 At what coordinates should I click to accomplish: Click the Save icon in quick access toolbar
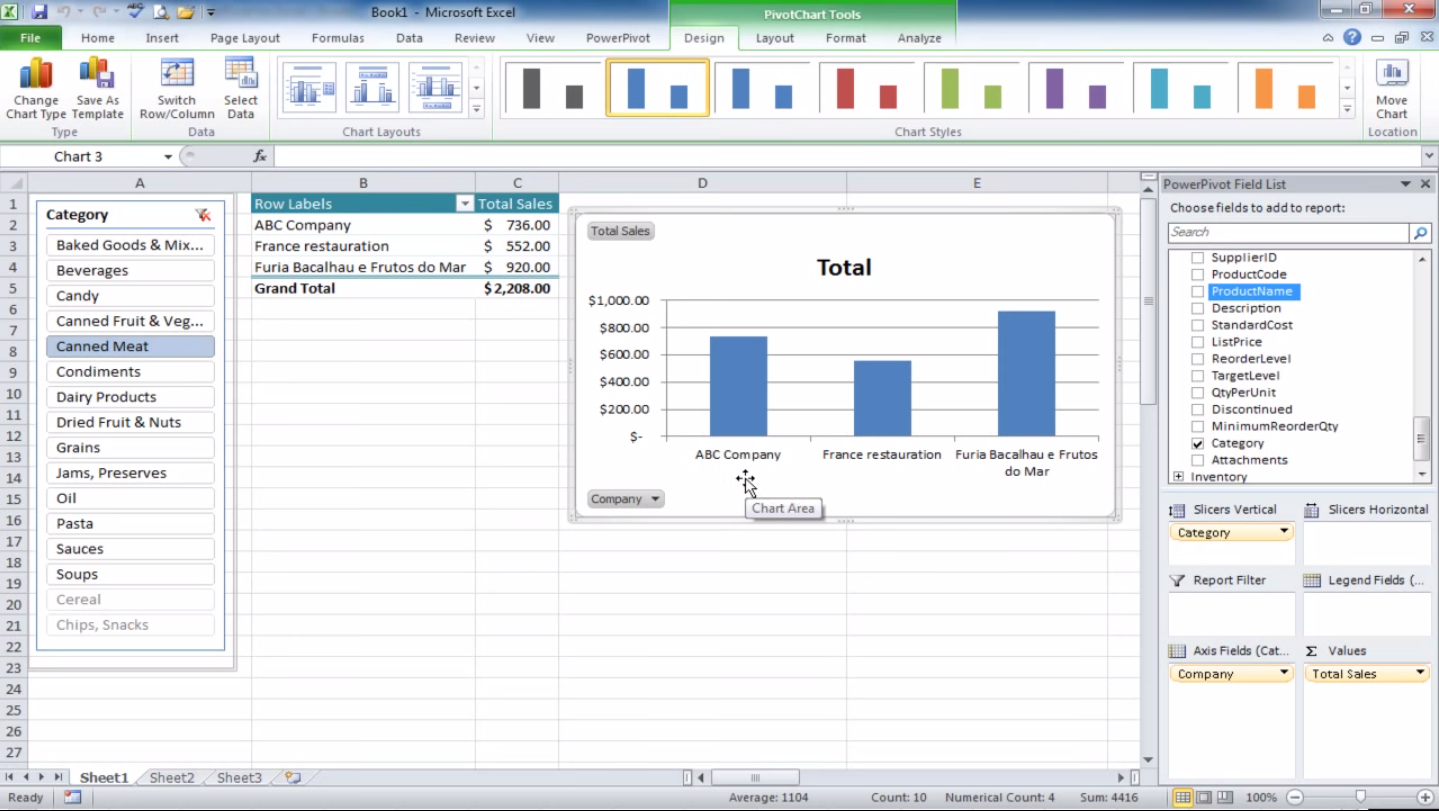[x=40, y=12]
